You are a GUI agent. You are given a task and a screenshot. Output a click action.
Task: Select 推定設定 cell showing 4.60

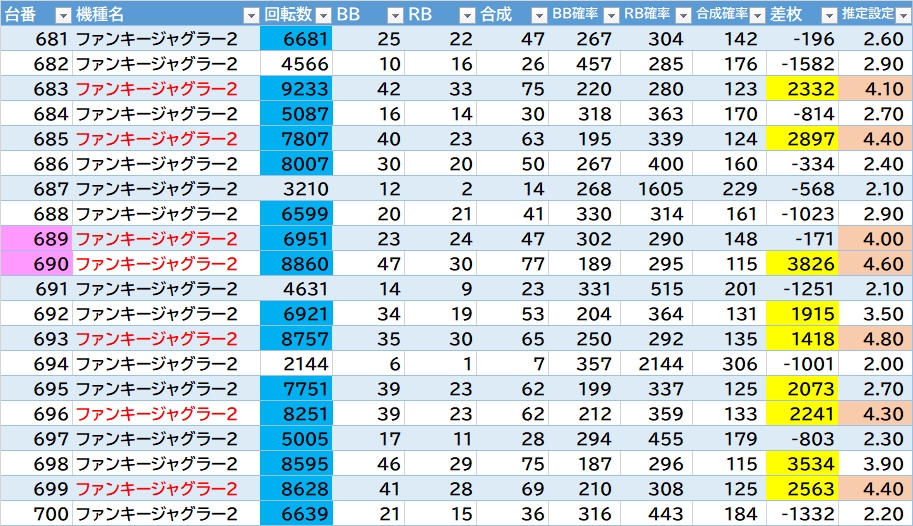pyautogui.click(x=875, y=264)
